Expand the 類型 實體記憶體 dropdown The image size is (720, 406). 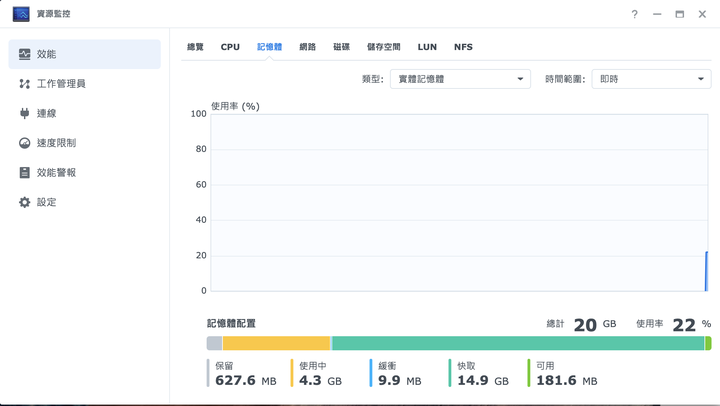pyautogui.click(x=460, y=79)
